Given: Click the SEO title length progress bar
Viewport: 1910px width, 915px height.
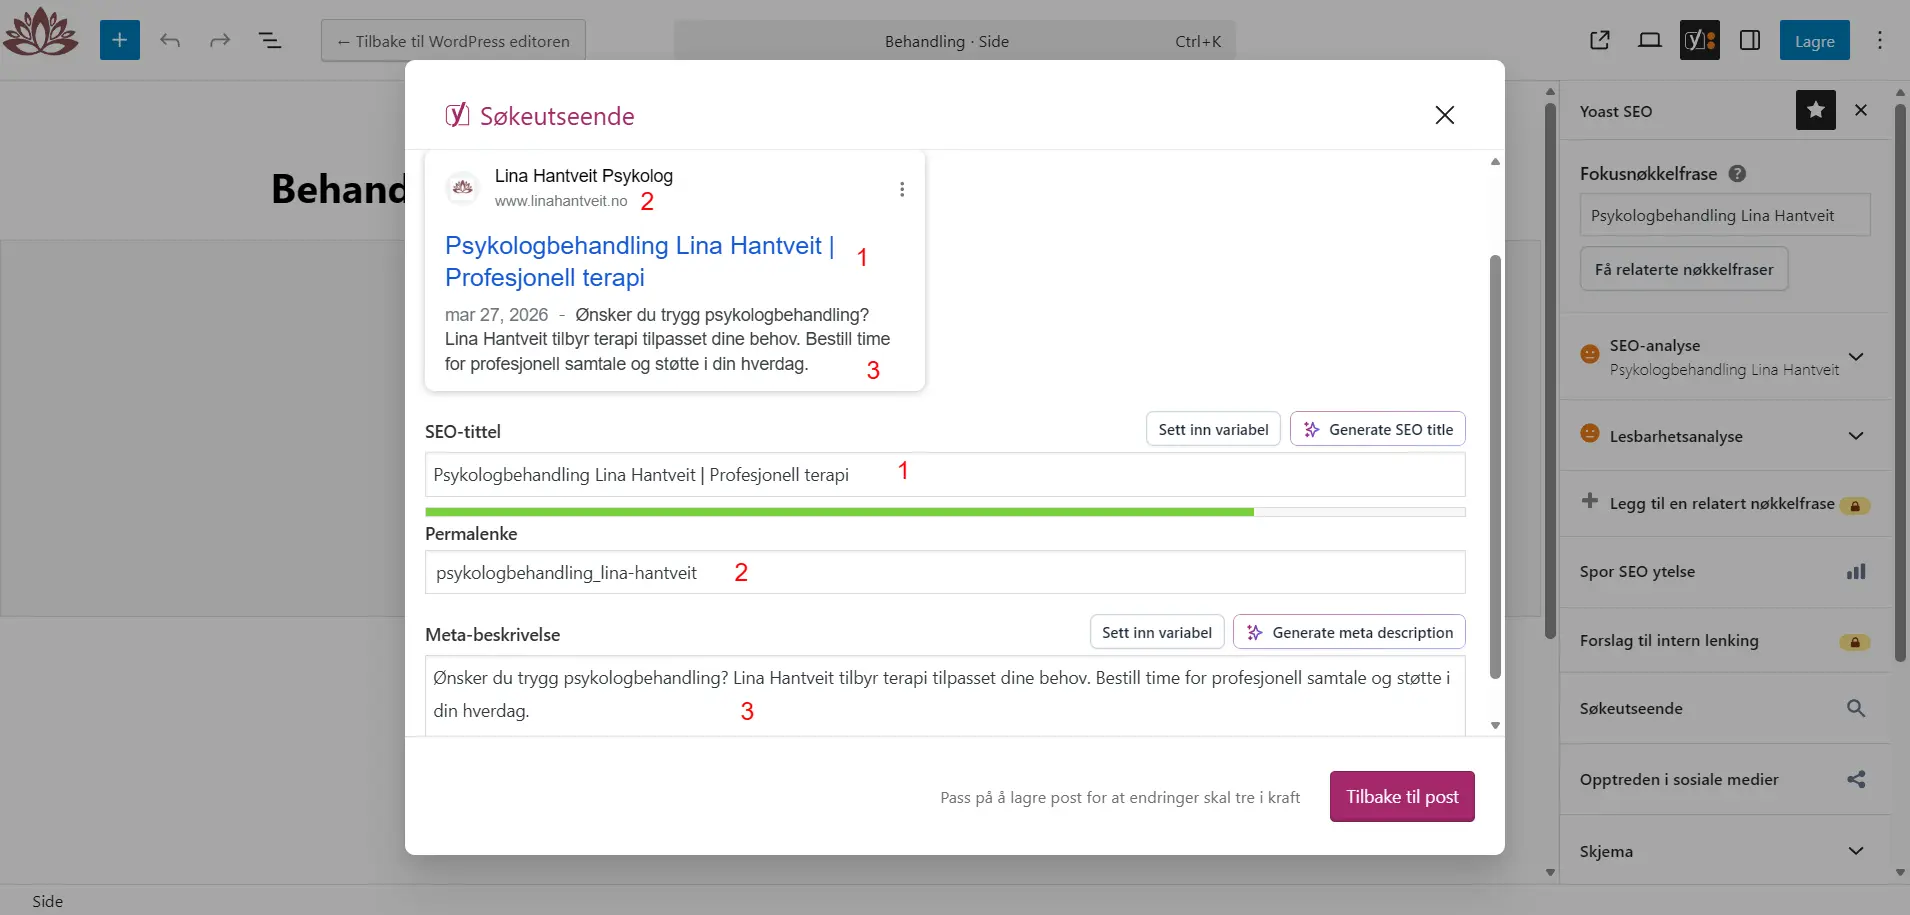Looking at the screenshot, I should tap(945, 512).
